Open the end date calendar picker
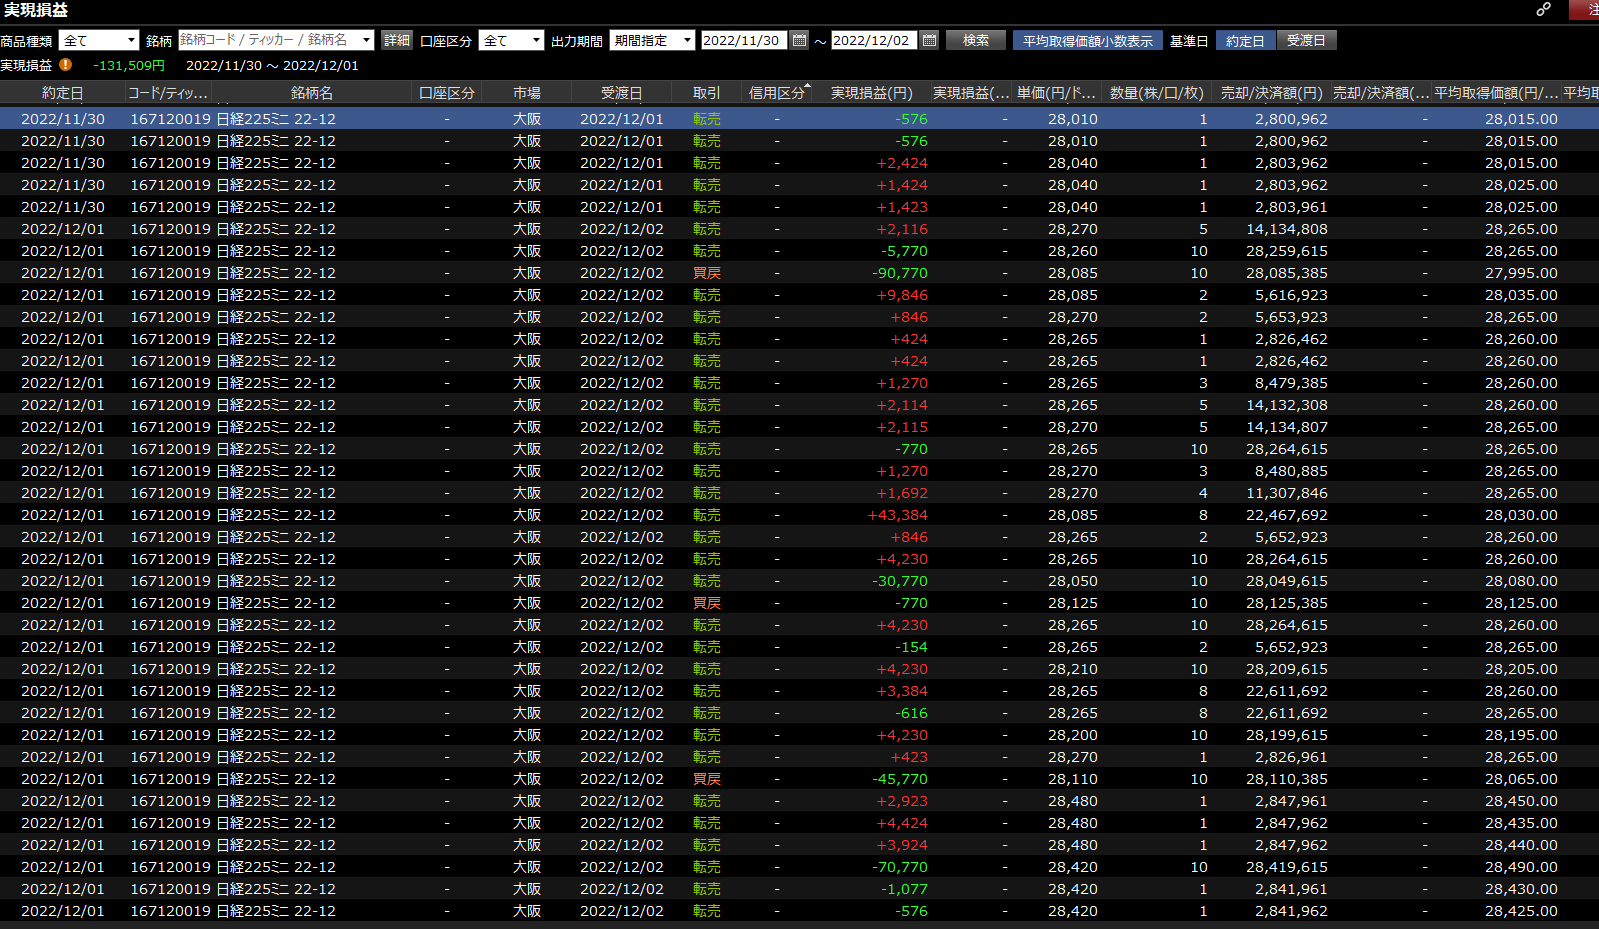 click(929, 40)
